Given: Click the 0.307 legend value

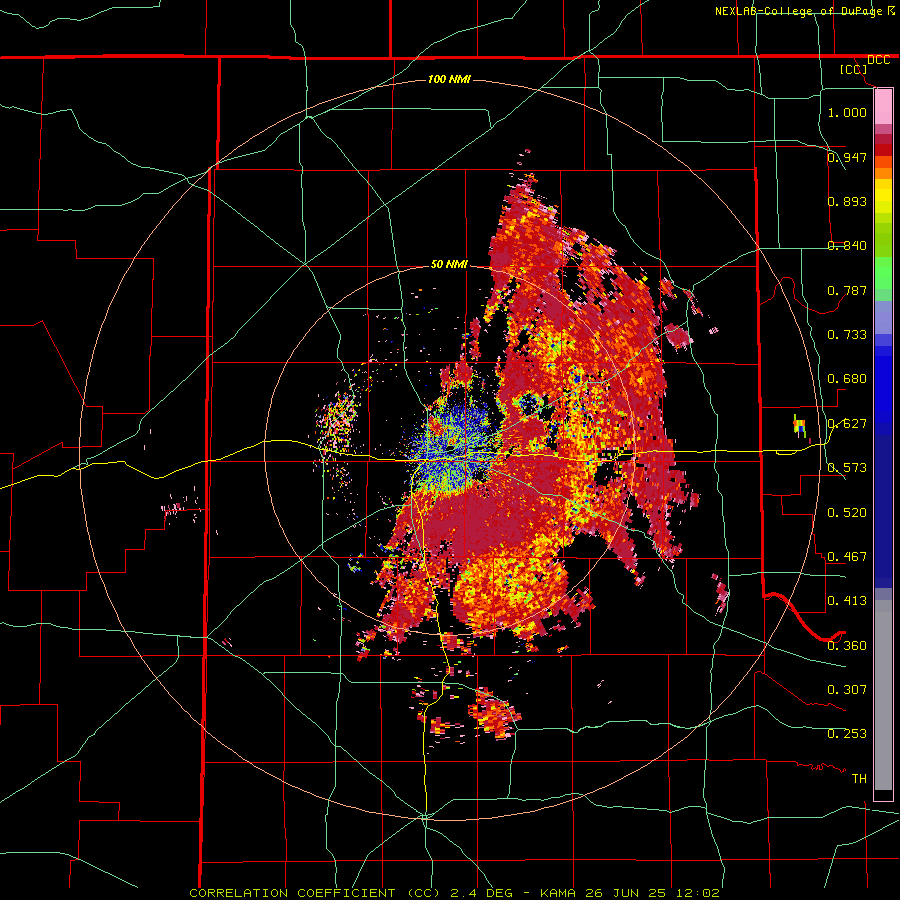Looking at the screenshot, I should (x=847, y=690).
